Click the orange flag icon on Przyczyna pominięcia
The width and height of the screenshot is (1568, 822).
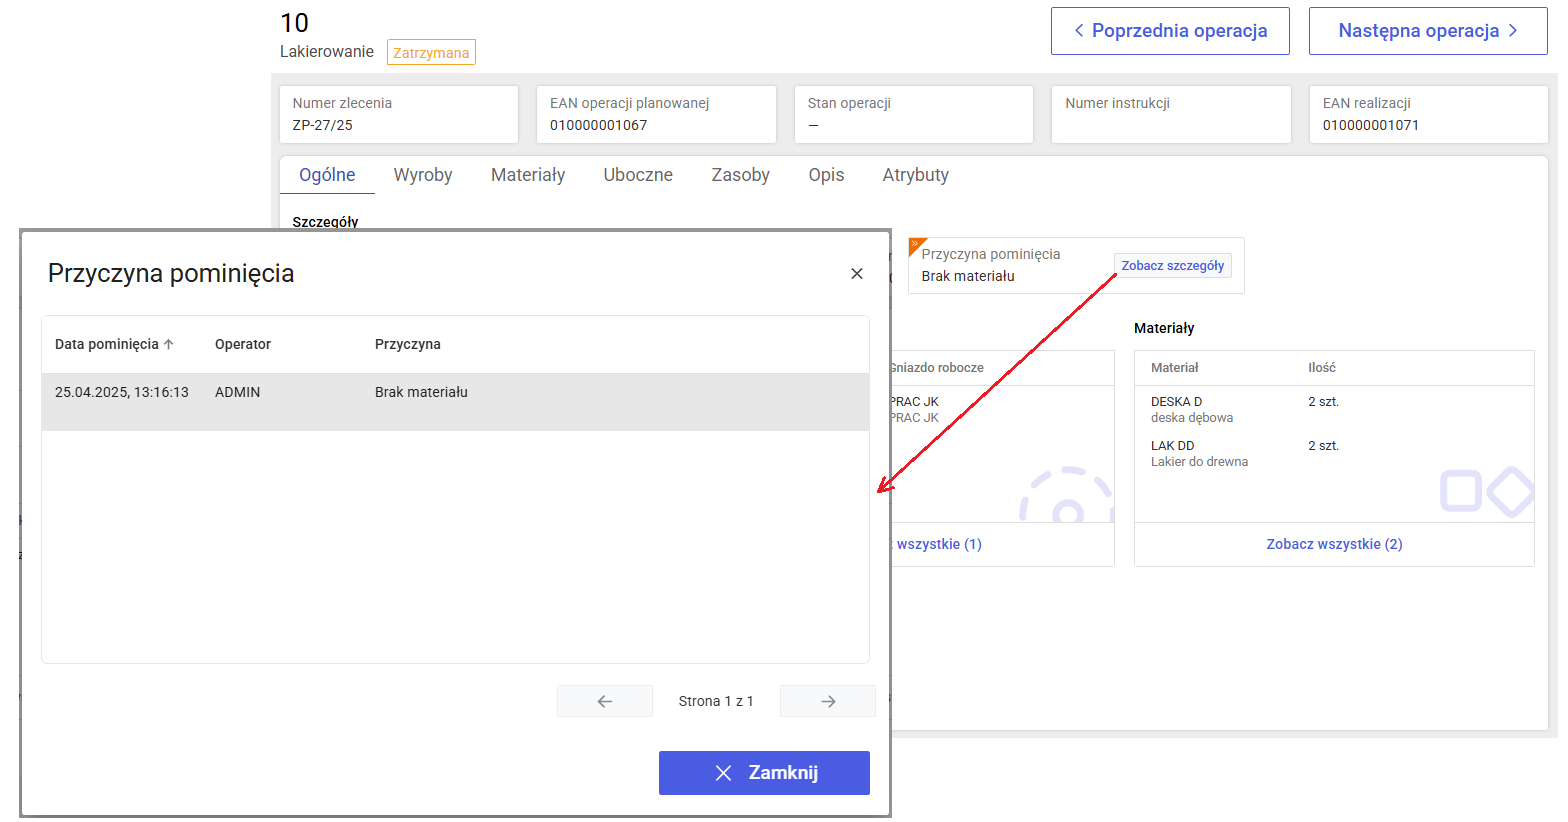point(915,244)
